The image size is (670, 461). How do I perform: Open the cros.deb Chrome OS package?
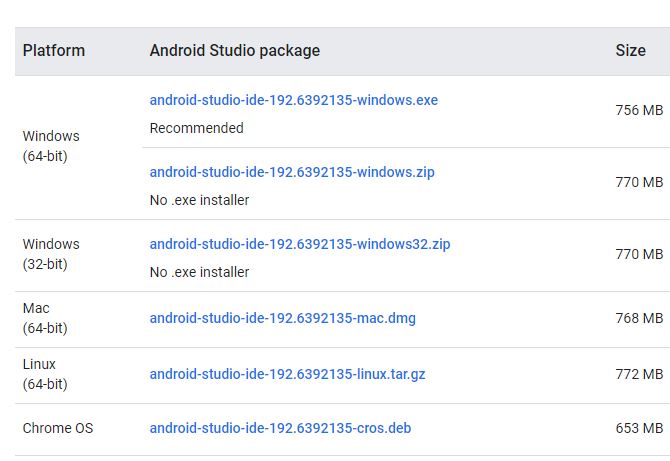[280, 428]
